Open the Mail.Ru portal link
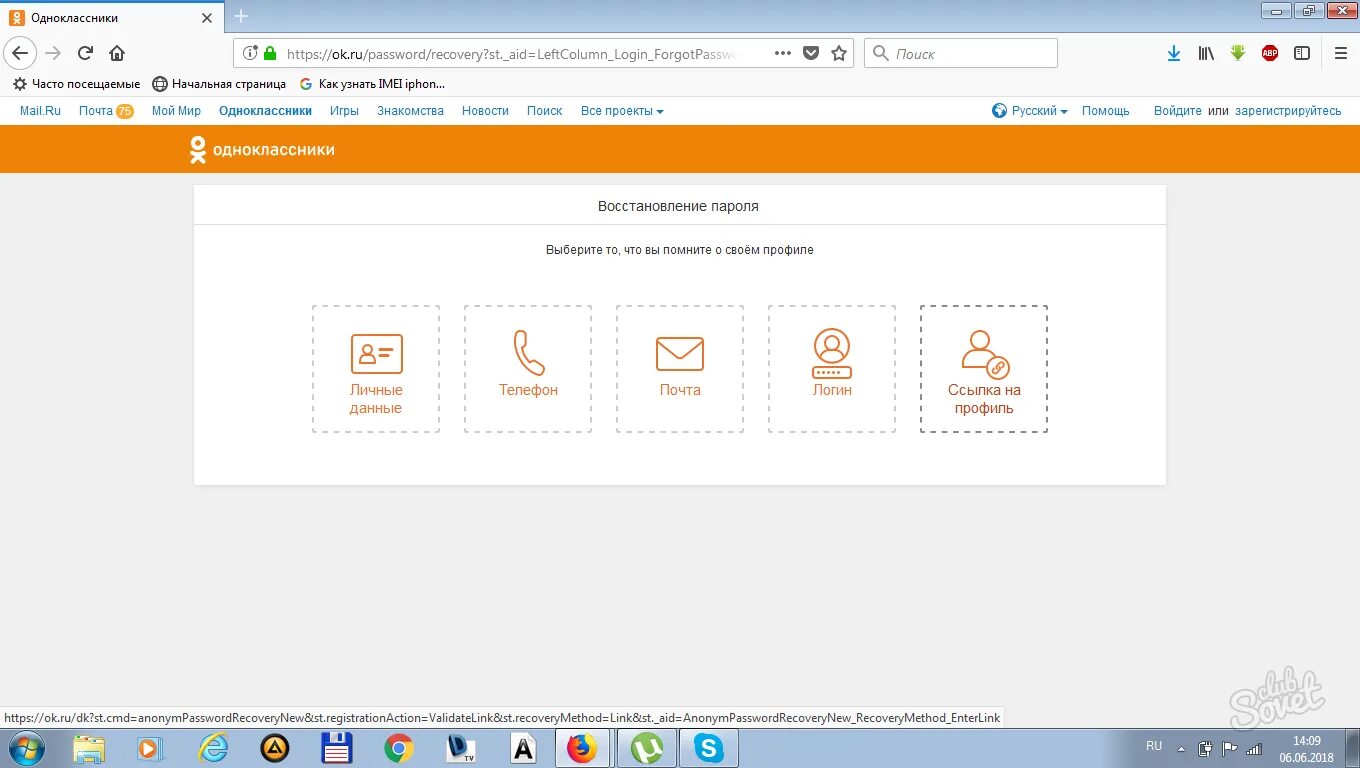 (x=40, y=111)
